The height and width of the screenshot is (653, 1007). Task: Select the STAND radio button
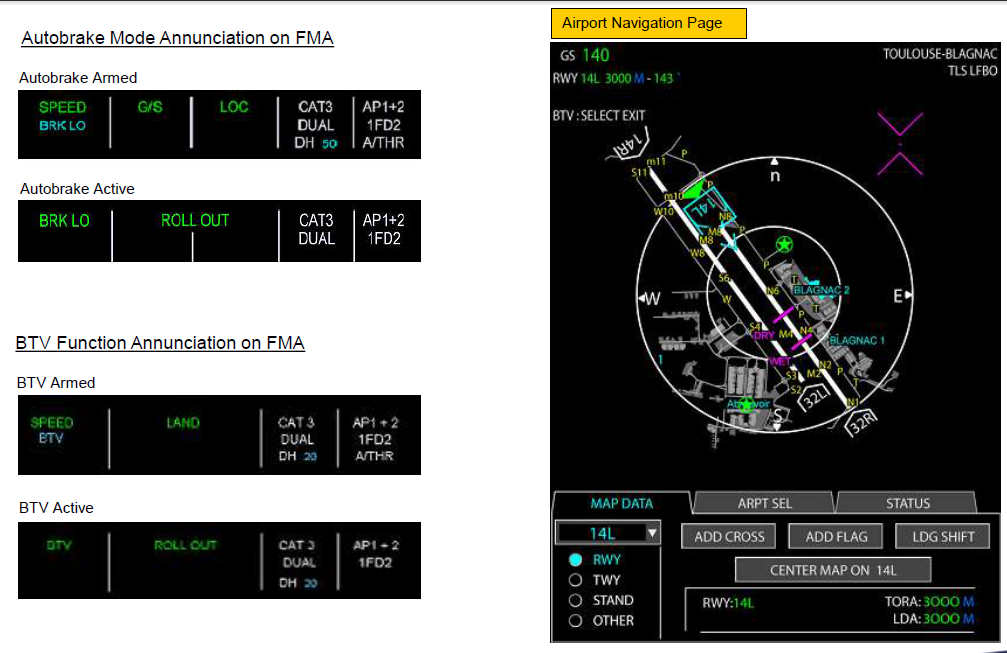coord(575,600)
